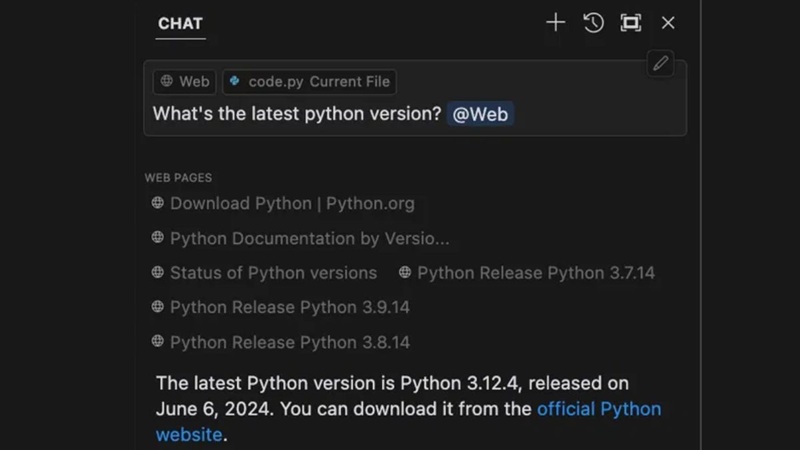The height and width of the screenshot is (450, 800).
Task: Open chat history clock icon
Action: 593,23
